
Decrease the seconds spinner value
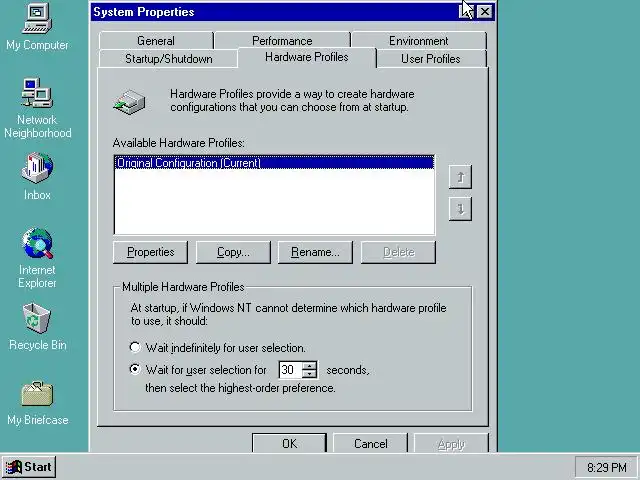pos(310,374)
